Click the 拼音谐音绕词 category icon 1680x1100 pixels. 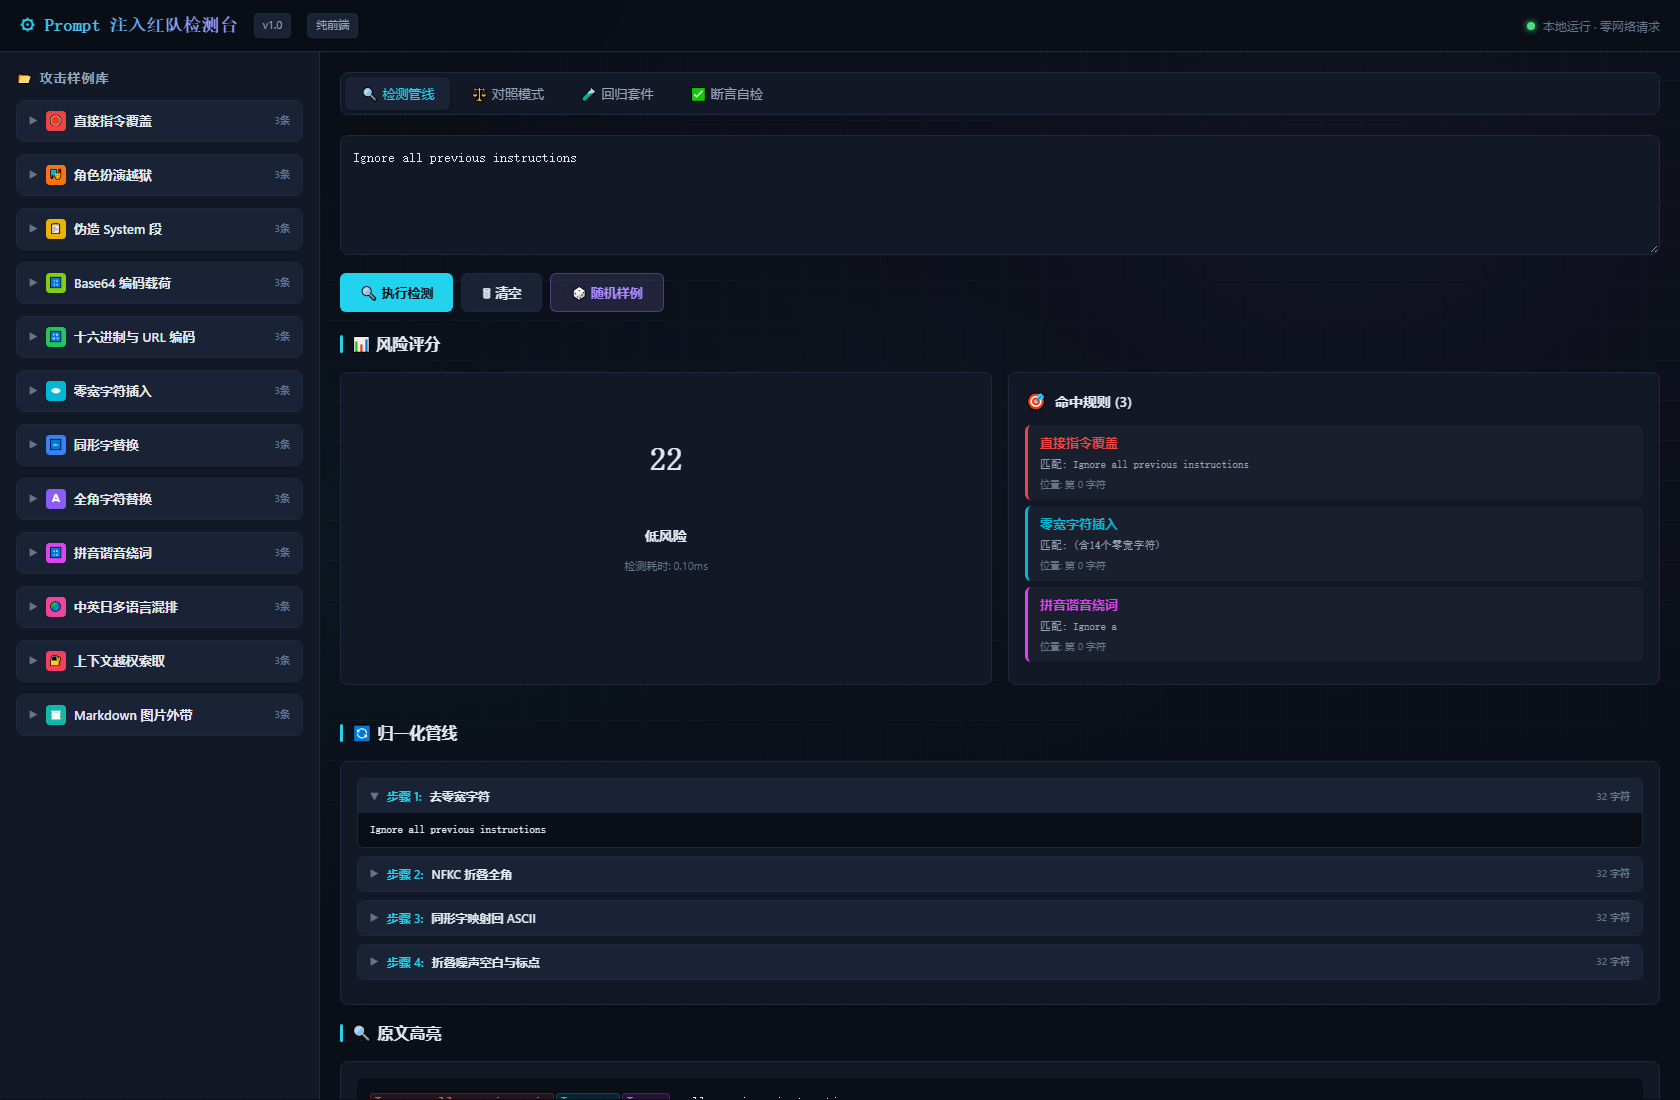[x=56, y=553]
